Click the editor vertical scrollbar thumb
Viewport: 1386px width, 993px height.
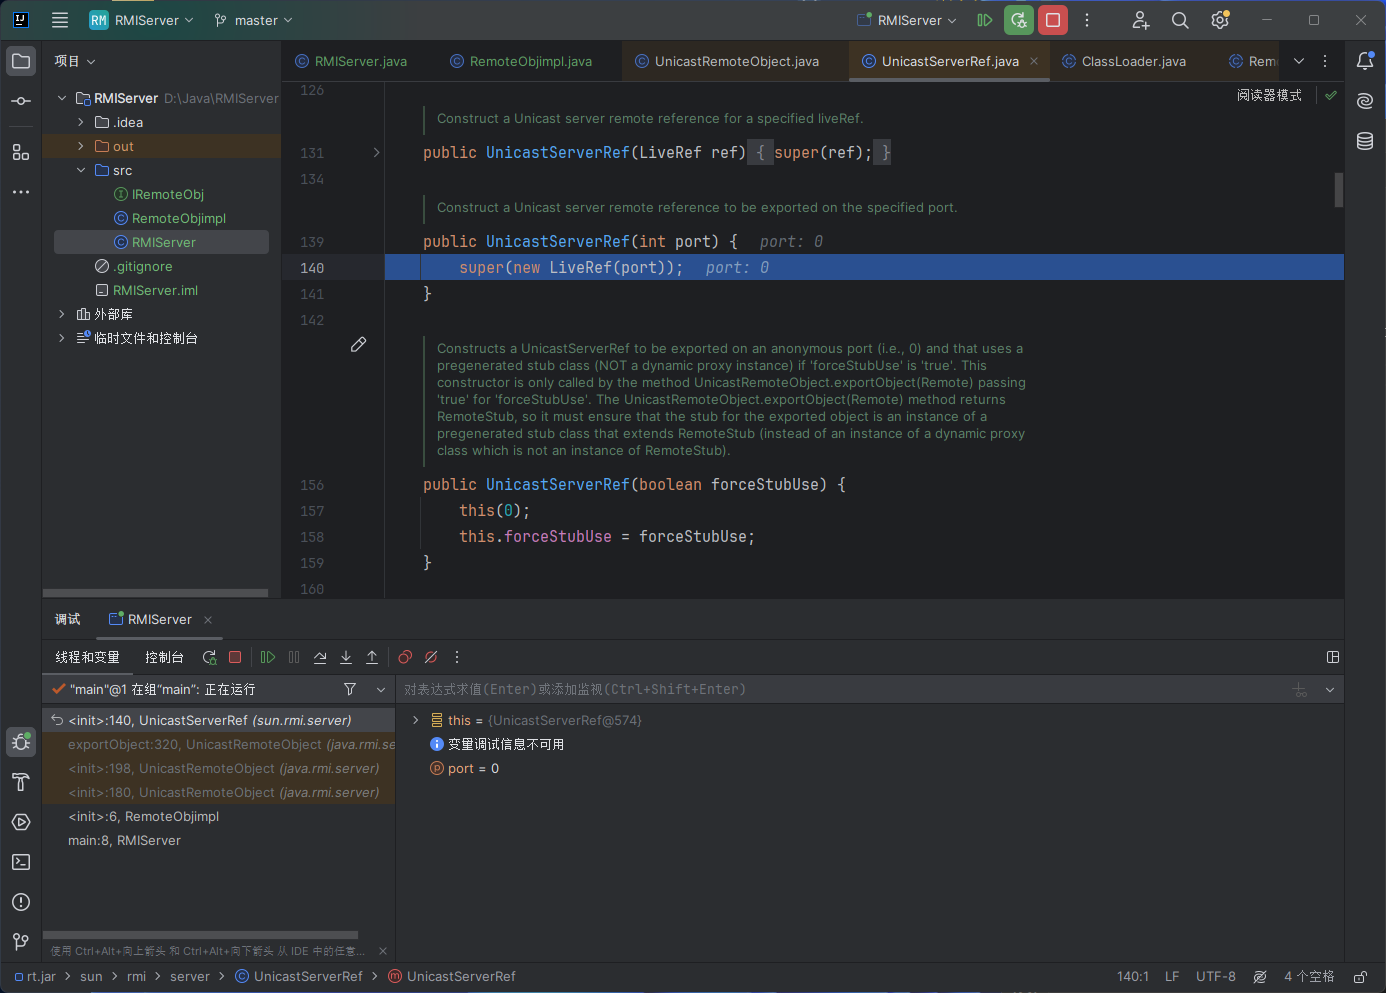click(1338, 189)
